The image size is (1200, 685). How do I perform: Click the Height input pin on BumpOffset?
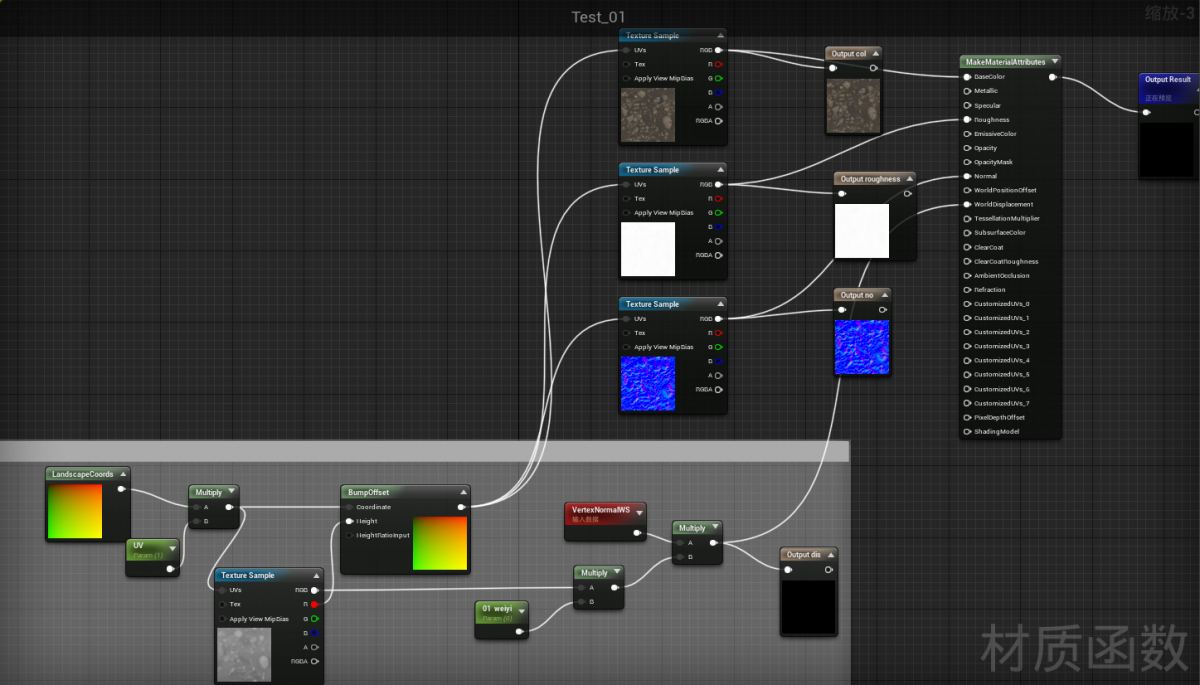(x=349, y=521)
